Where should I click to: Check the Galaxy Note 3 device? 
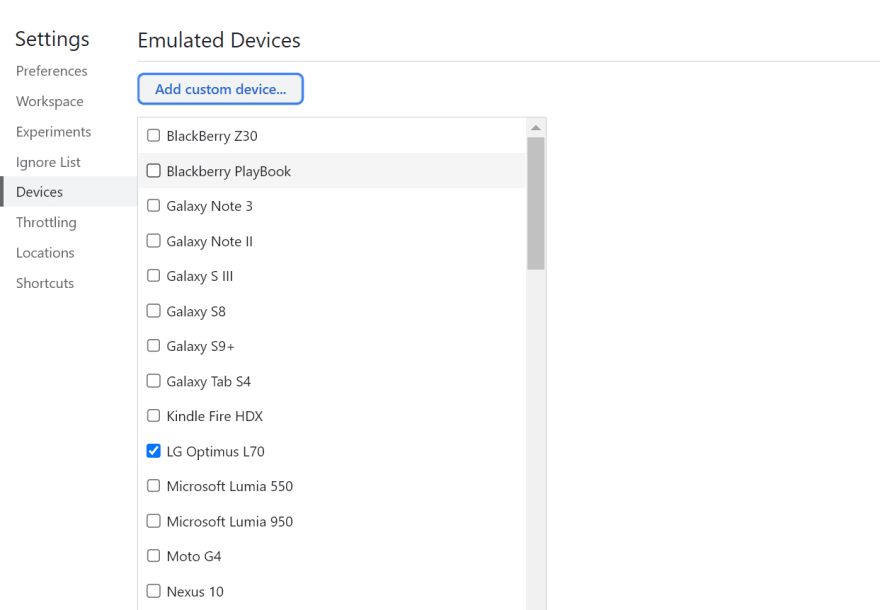153,205
